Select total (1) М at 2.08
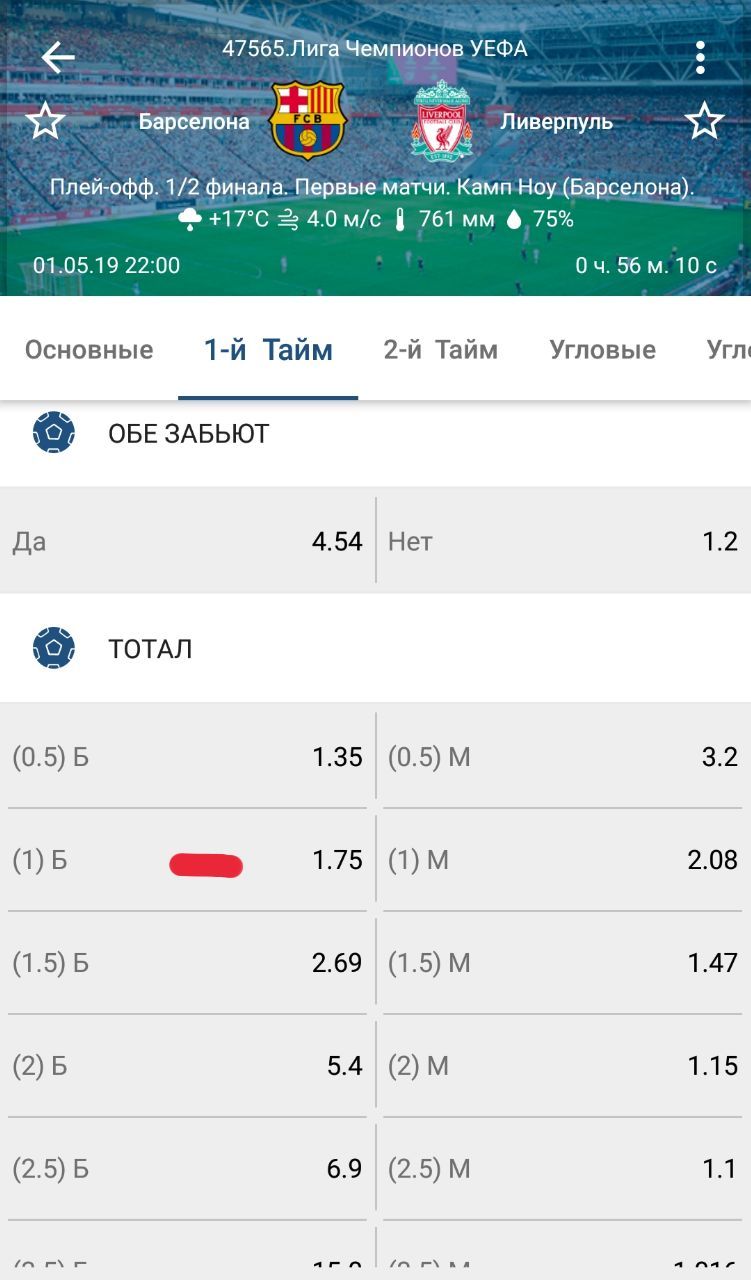This screenshot has height=1280, width=751. coord(563,860)
